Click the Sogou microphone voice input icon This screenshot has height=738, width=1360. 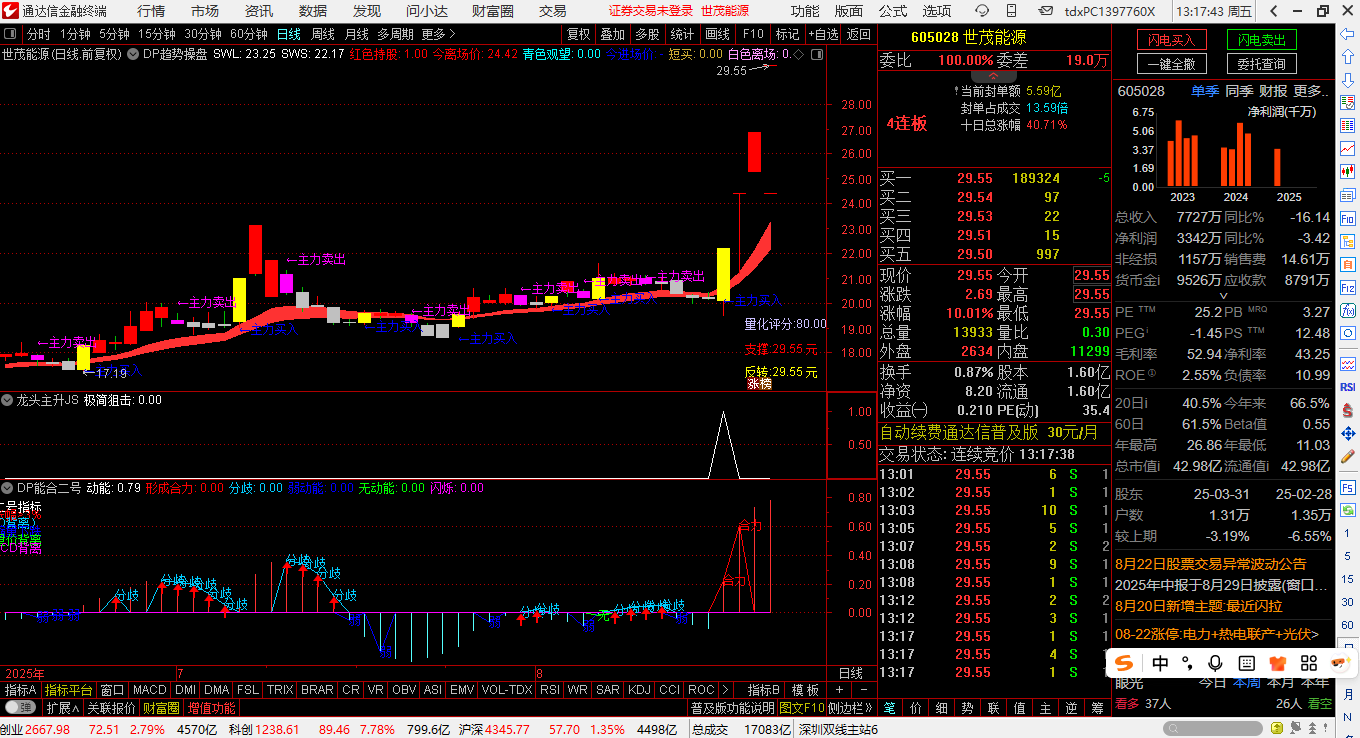(1215, 664)
